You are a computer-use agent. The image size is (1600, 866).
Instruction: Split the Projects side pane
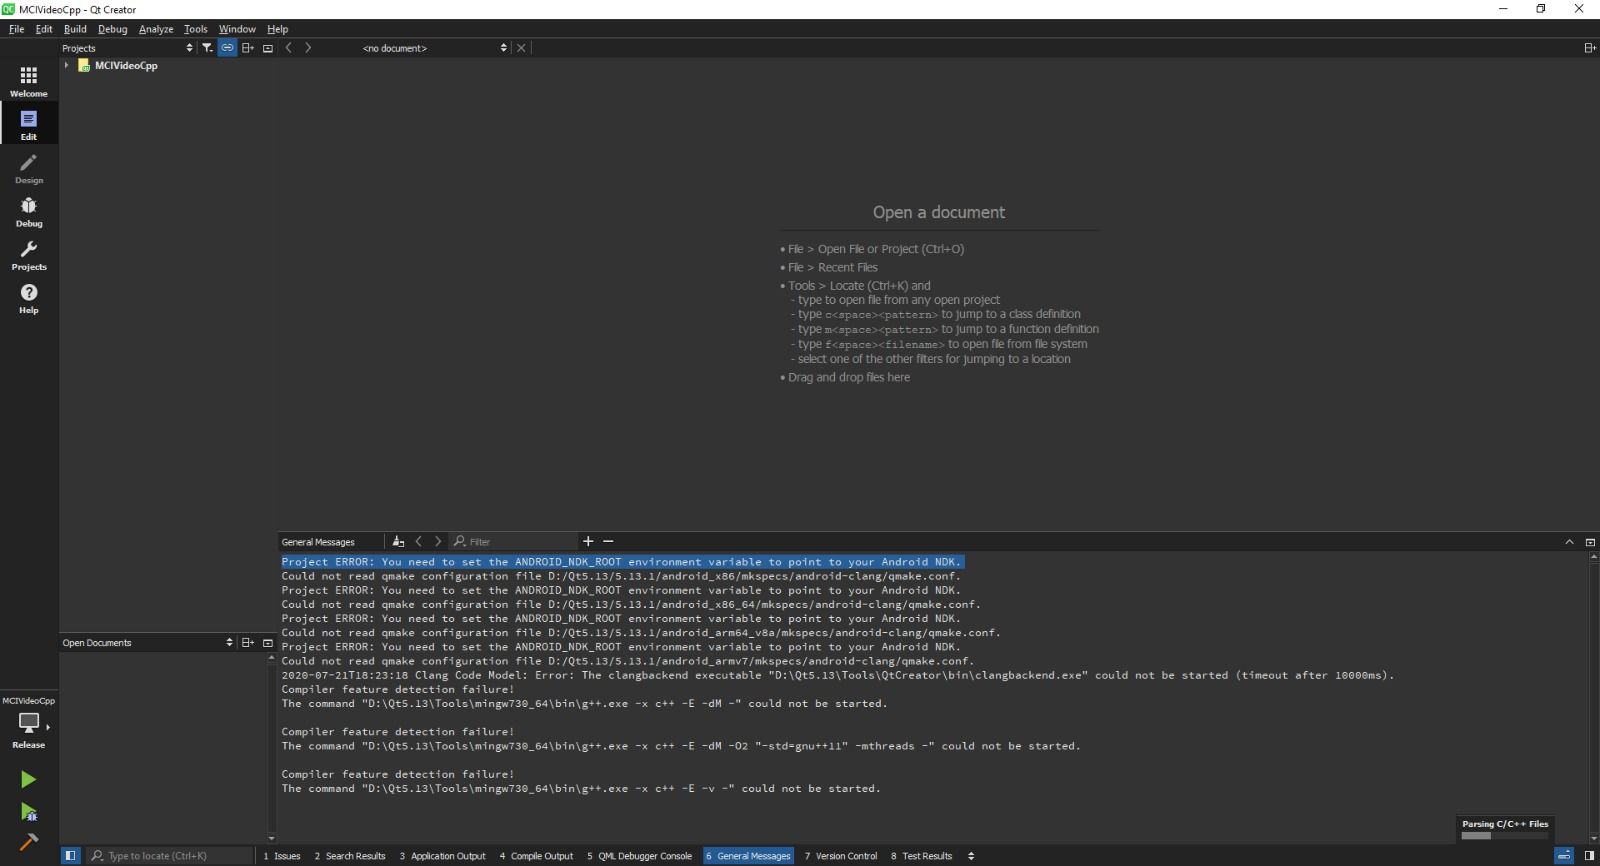pyautogui.click(x=248, y=48)
